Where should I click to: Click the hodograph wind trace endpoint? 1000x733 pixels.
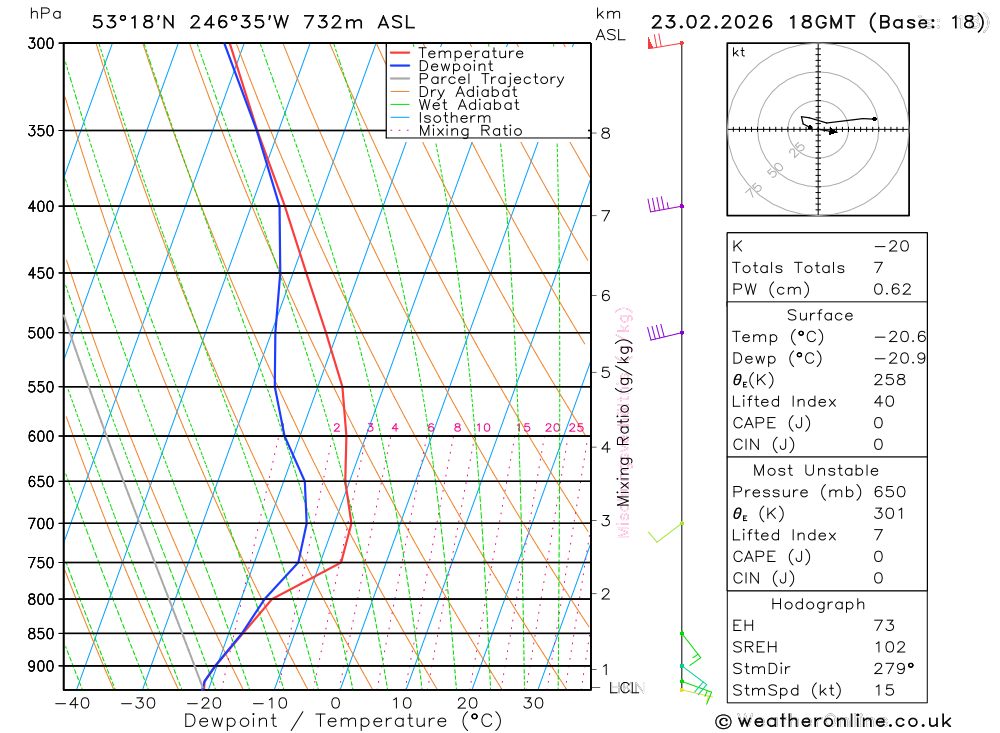[x=874, y=119]
